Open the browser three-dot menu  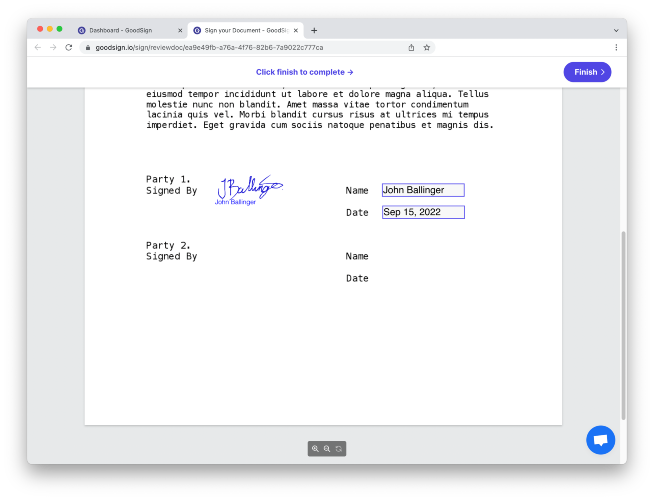(x=616, y=48)
